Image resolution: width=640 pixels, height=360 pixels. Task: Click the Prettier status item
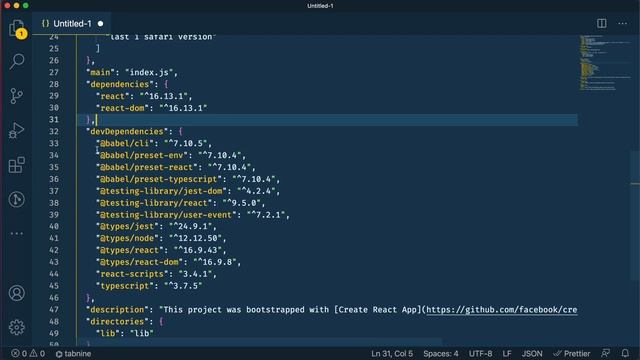click(571, 353)
